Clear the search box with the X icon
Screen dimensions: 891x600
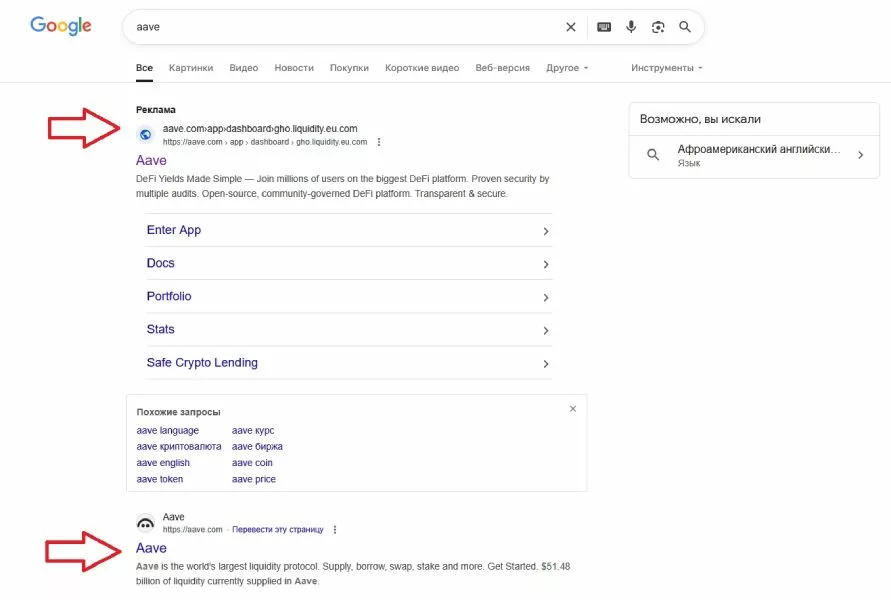(x=571, y=27)
